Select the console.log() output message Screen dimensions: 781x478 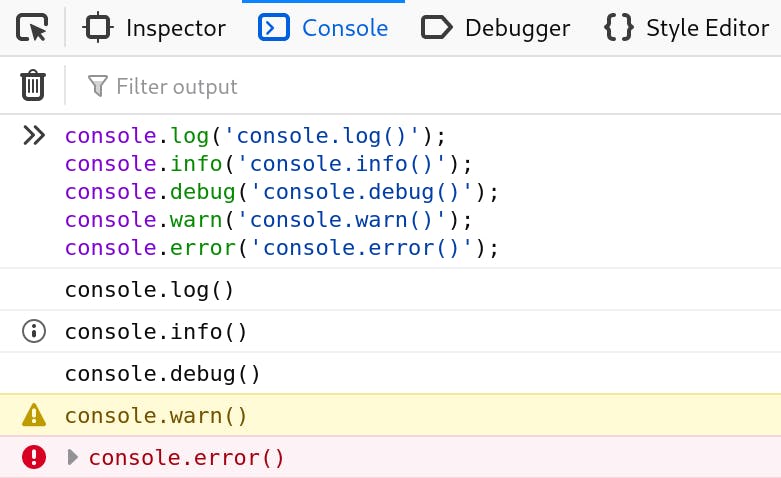coord(149,290)
